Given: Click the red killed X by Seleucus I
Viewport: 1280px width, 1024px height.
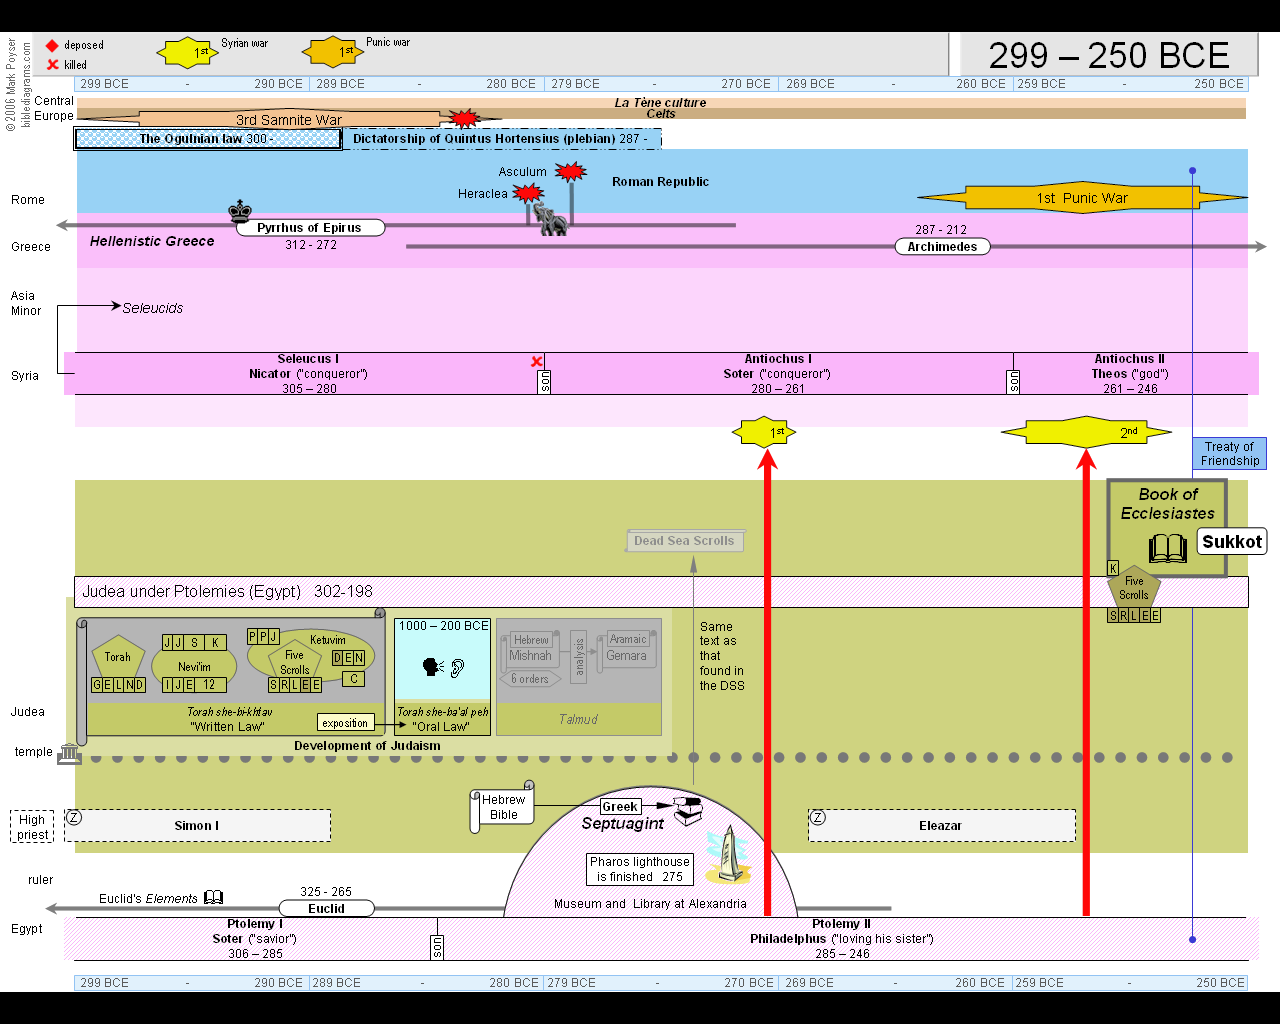Looking at the screenshot, I should pyautogui.click(x=537, y=362).
